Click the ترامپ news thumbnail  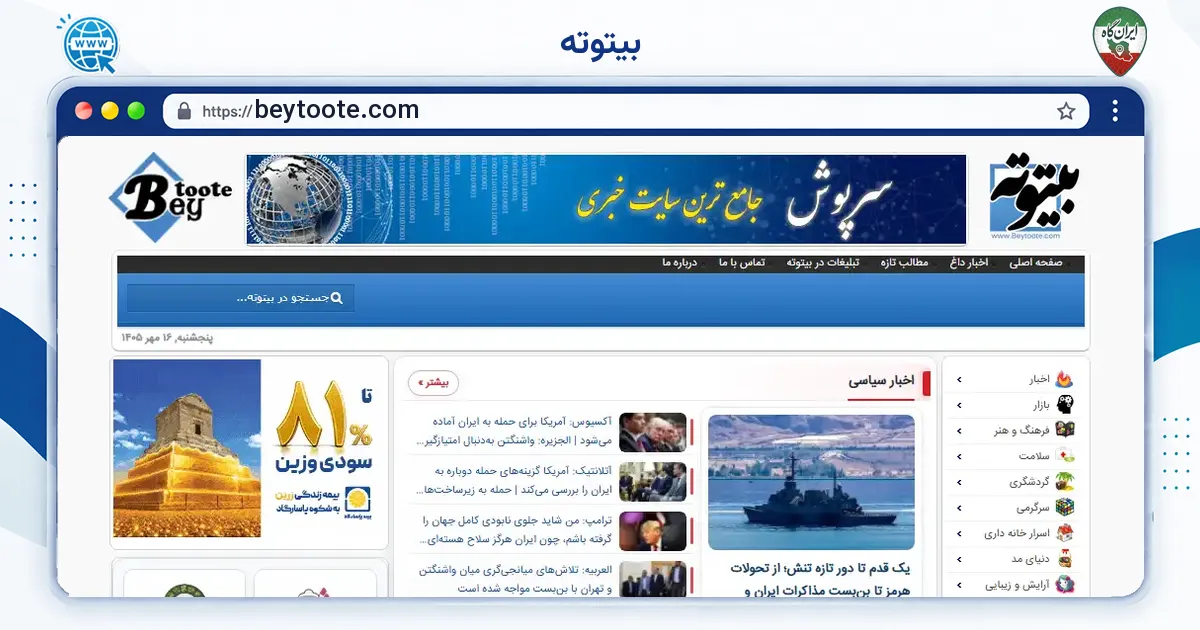(653, 531)
